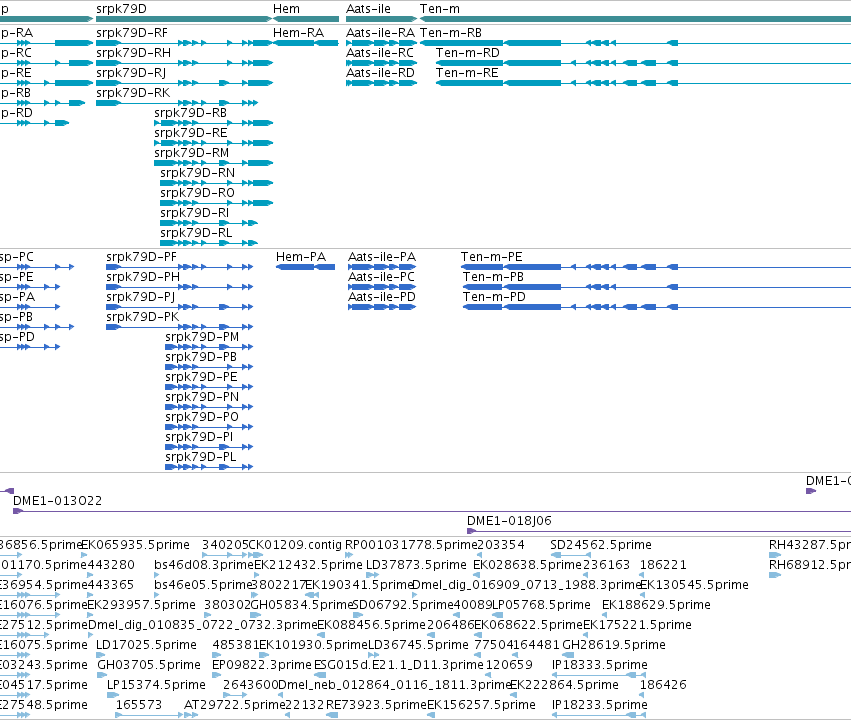Viewport: 851px width, 720px height.
Task: Select protein srpk79D-PO
Action: (202, 418)
